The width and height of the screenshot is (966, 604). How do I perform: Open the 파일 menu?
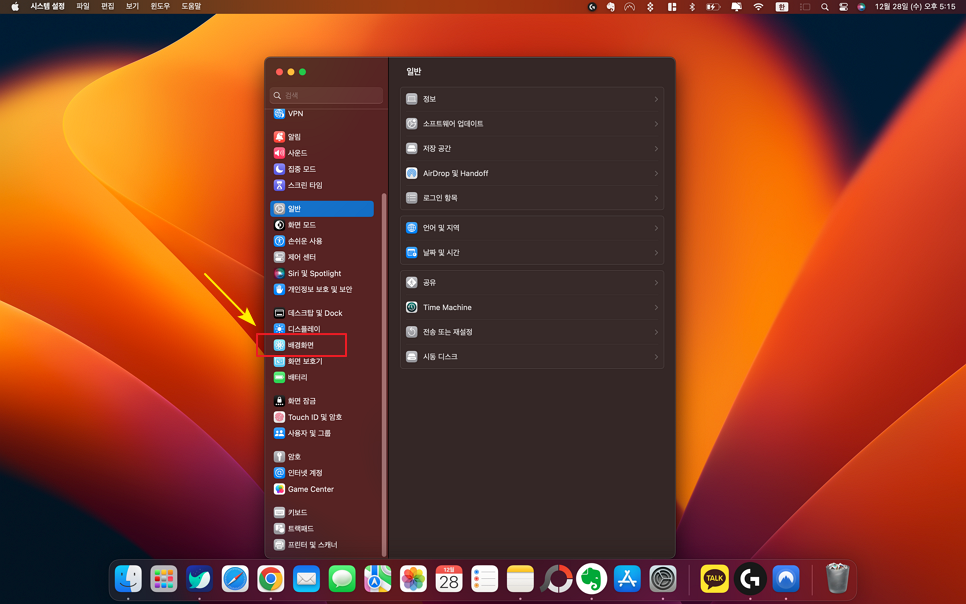coord(83,6)
